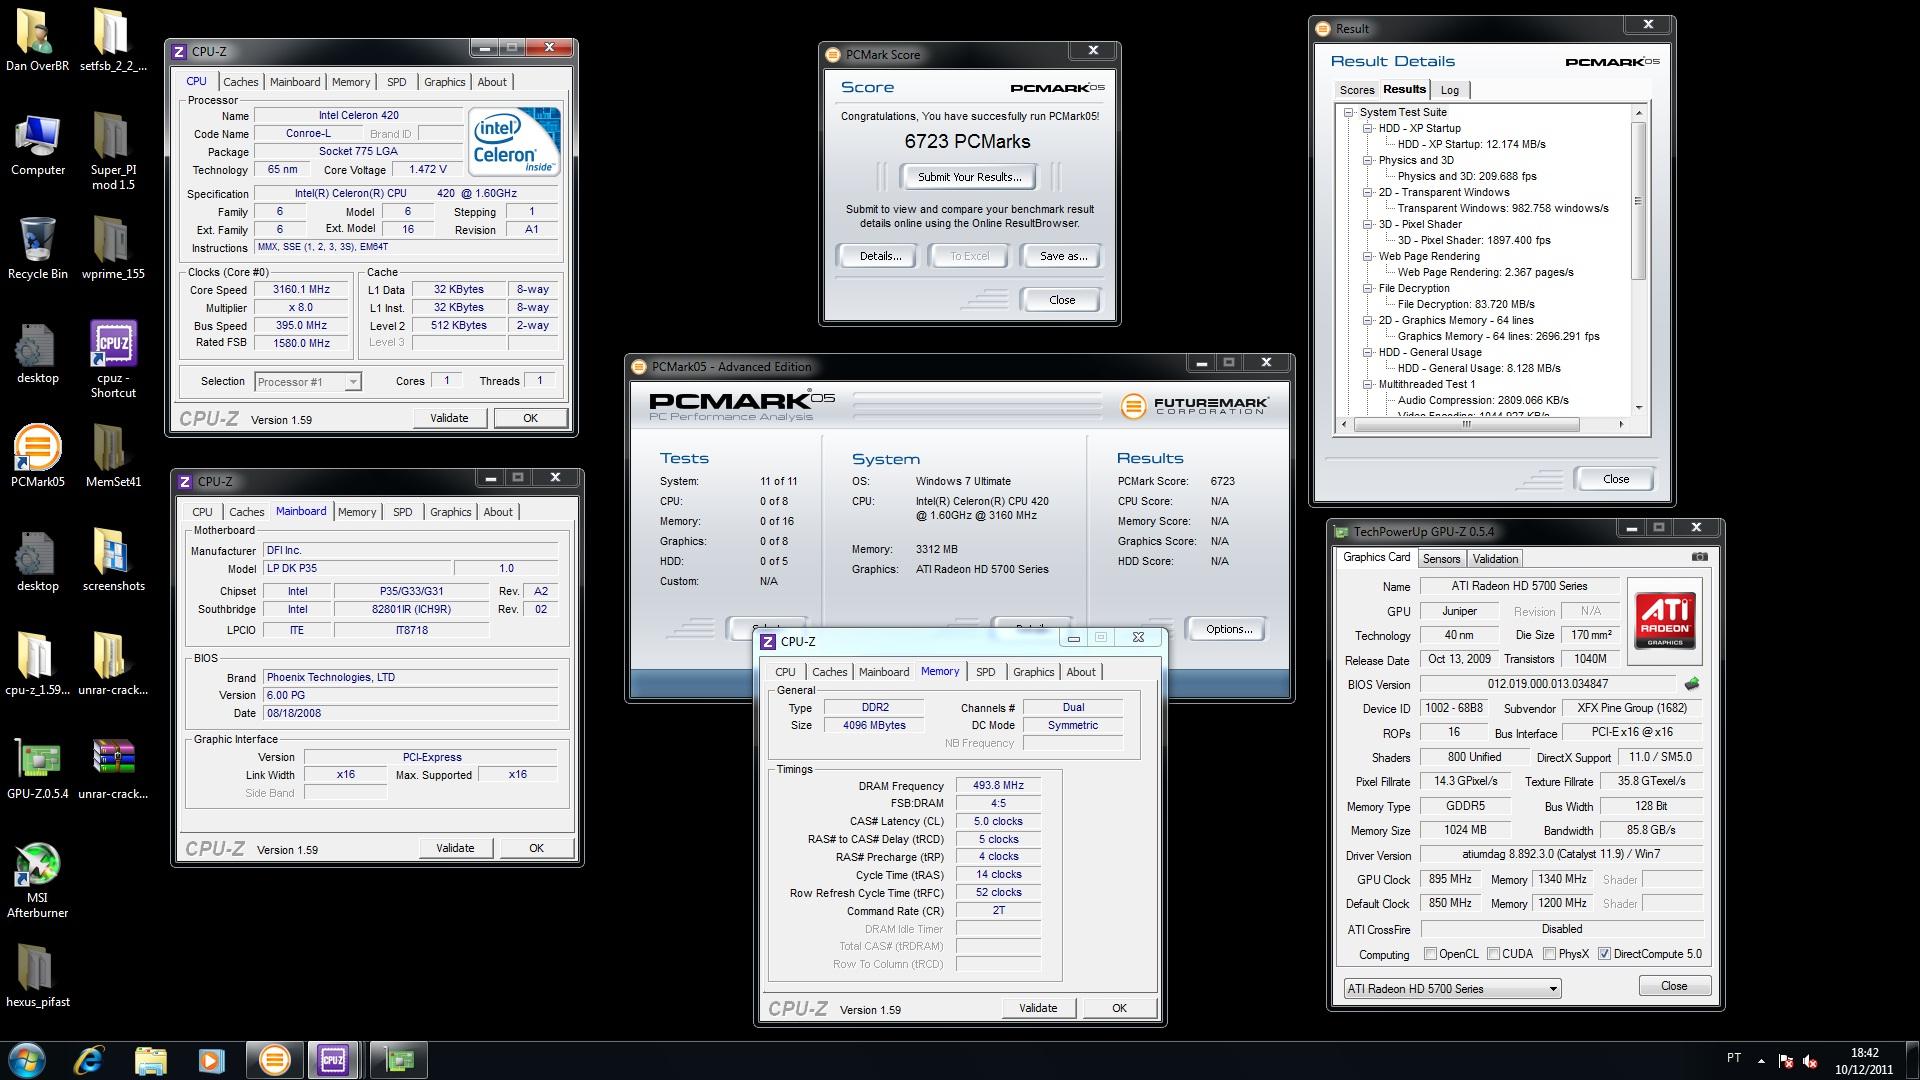The image size is (1920, 1080).
Task: Click the Result tree horizontal scrollbar
Action: [x=1466, y=424]
